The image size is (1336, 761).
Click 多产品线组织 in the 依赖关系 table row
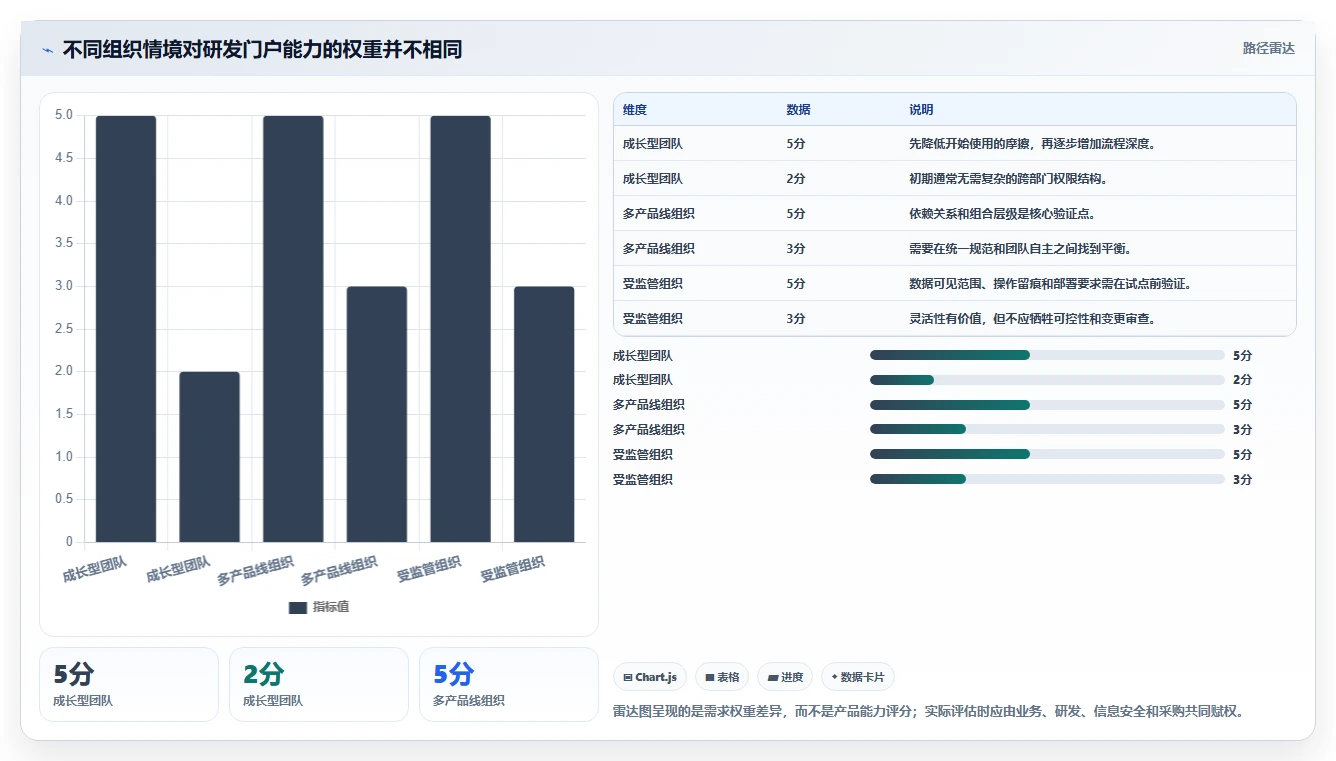659,214
